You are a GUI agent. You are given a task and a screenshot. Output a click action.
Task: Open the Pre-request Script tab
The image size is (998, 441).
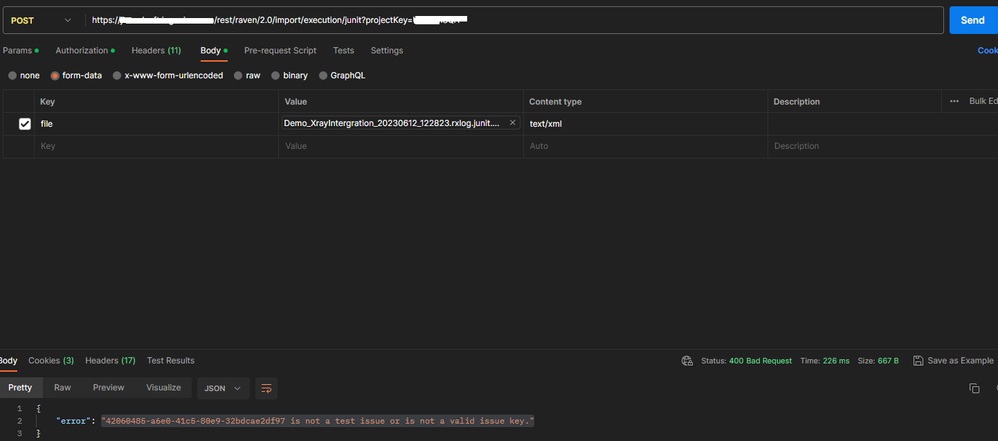coord(280,50)
